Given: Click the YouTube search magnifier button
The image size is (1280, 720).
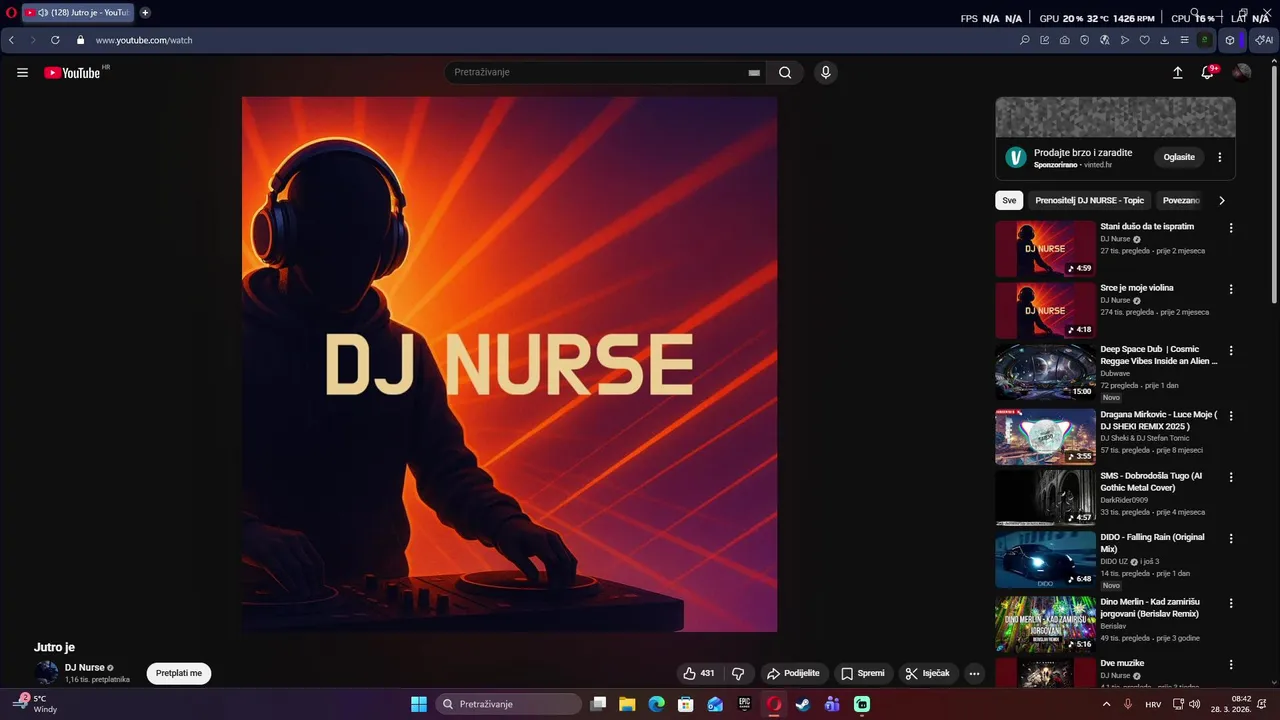Looking at the screenshot, I should 785,72.
